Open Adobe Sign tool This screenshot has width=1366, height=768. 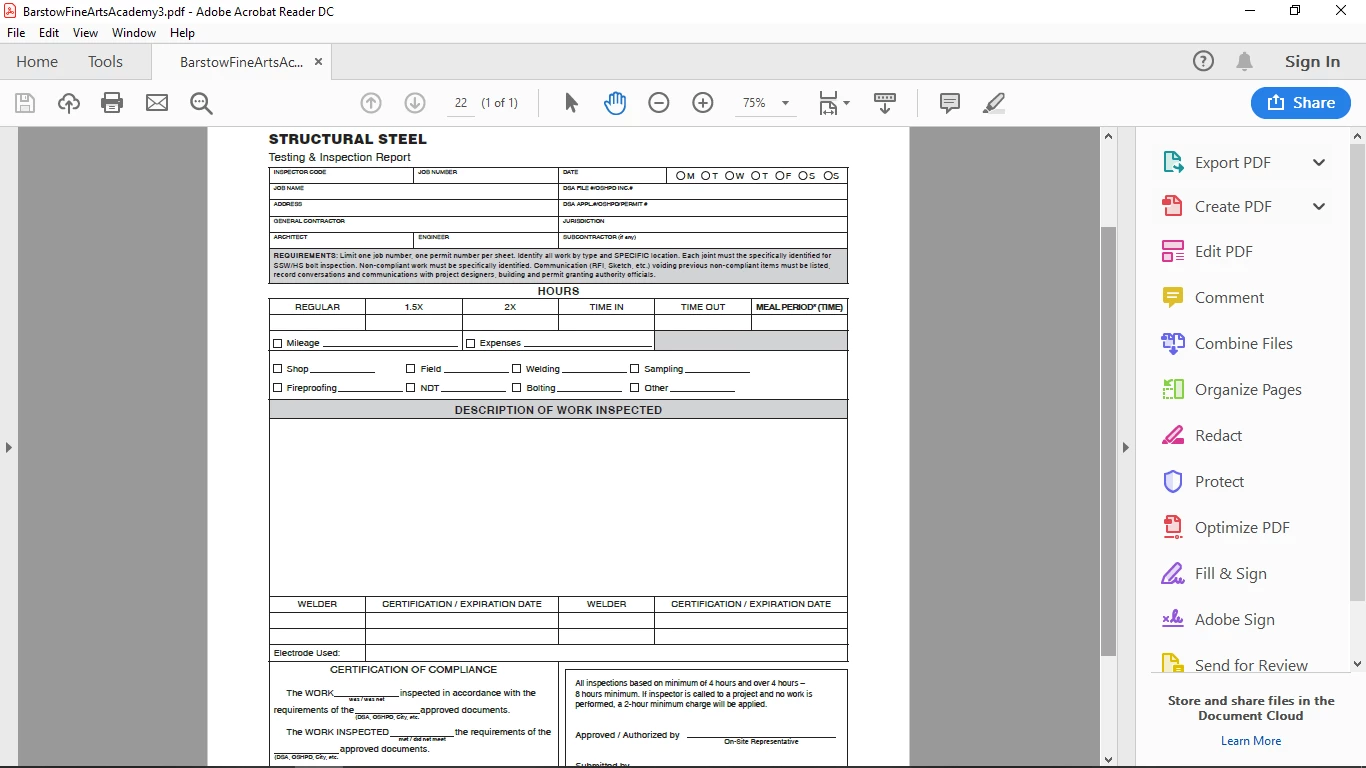click(x=1218, y=620)
